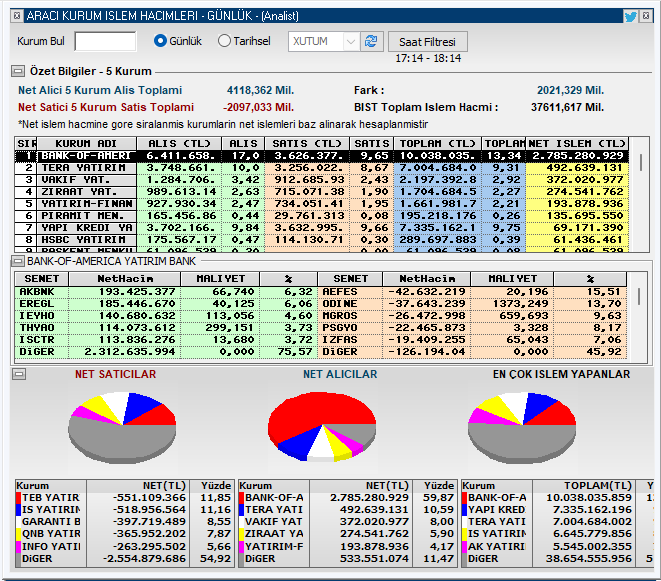This screenshot has width=661, height=581.
Task: Click the KURUM ADI column header
Action: point(86,143)
